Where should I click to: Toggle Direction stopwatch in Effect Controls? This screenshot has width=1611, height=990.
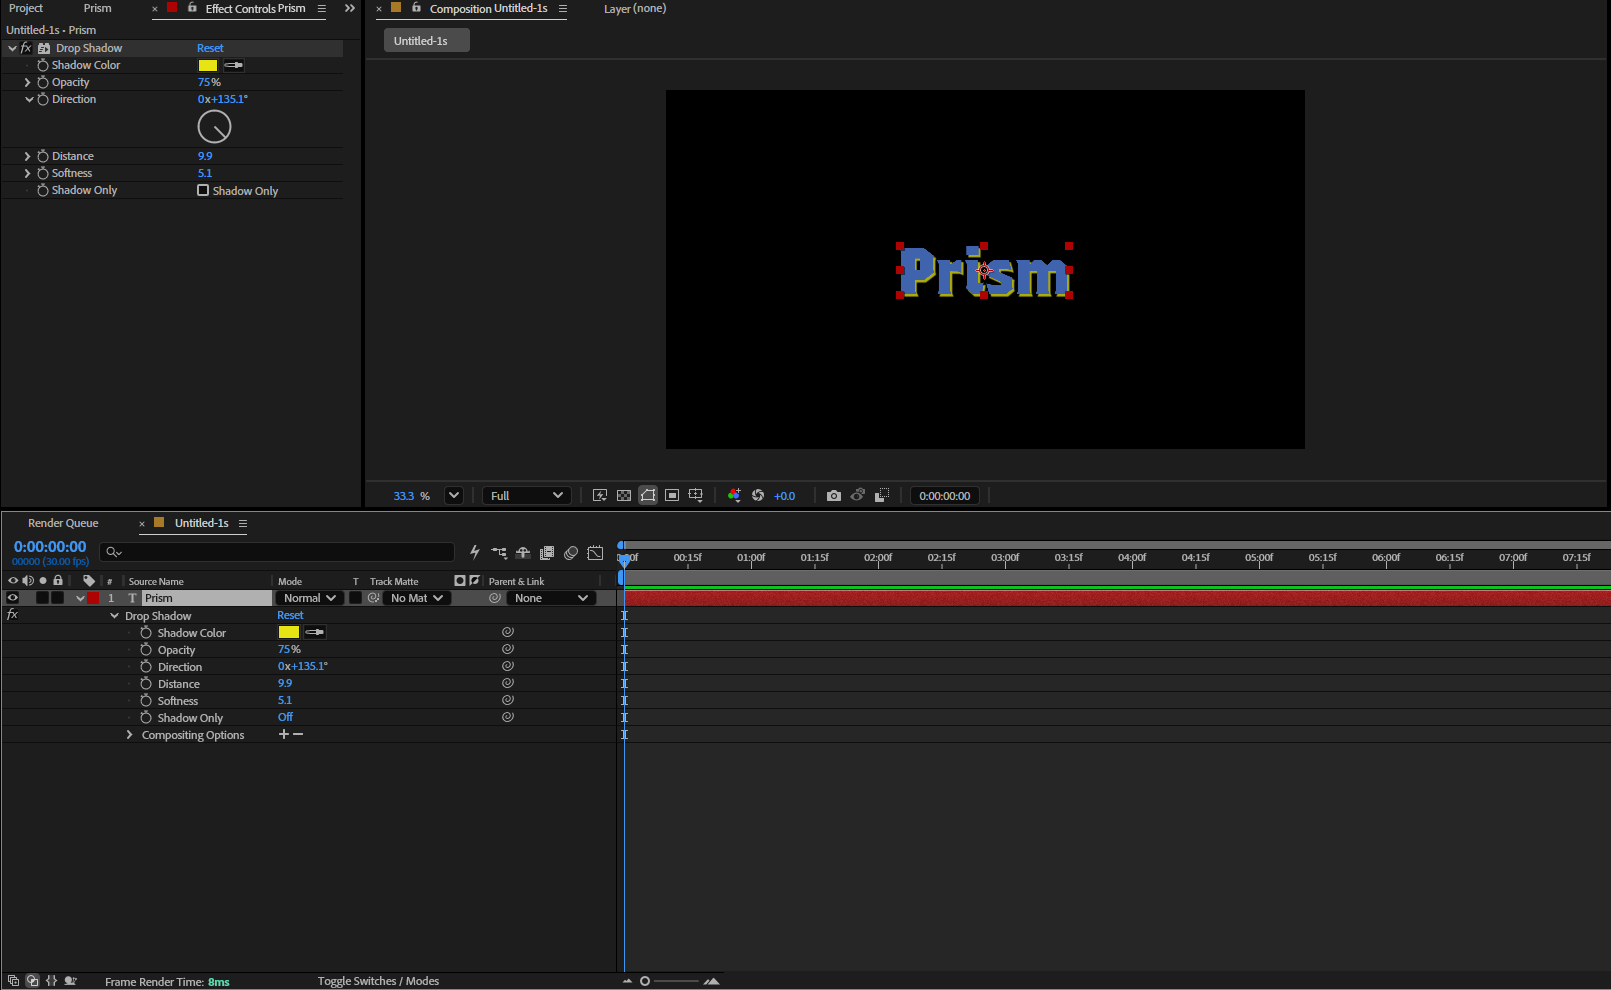pyautogui.click(x=43, y=99)
